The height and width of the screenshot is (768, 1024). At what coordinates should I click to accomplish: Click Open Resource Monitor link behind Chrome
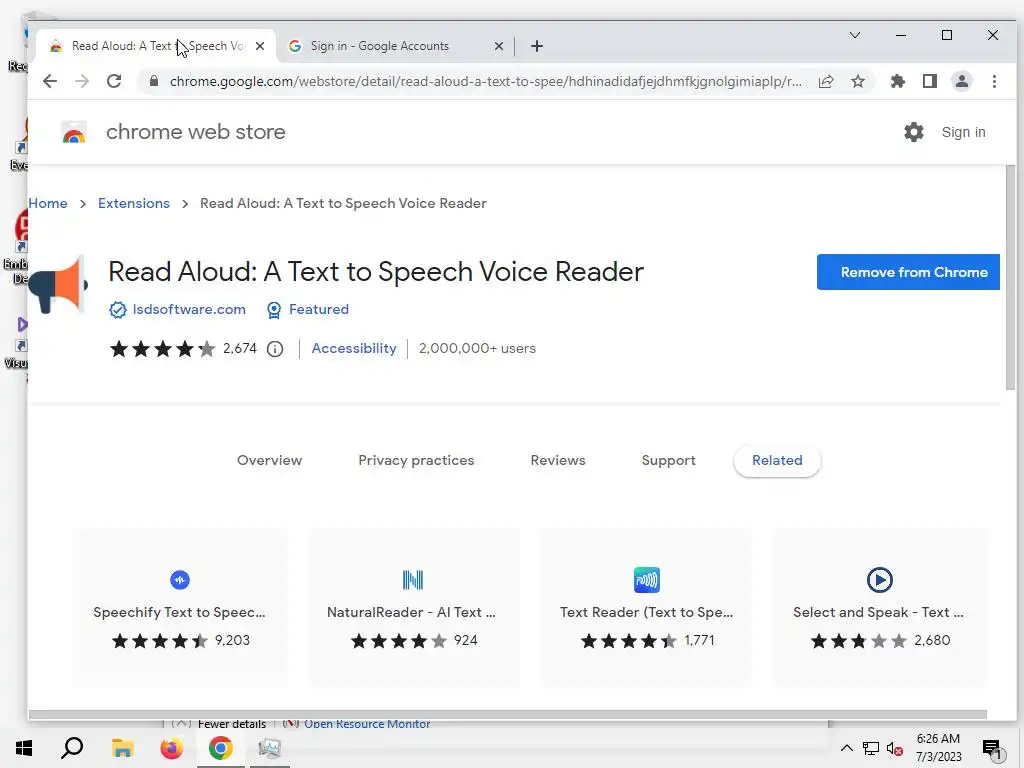(x=367, y=724)
